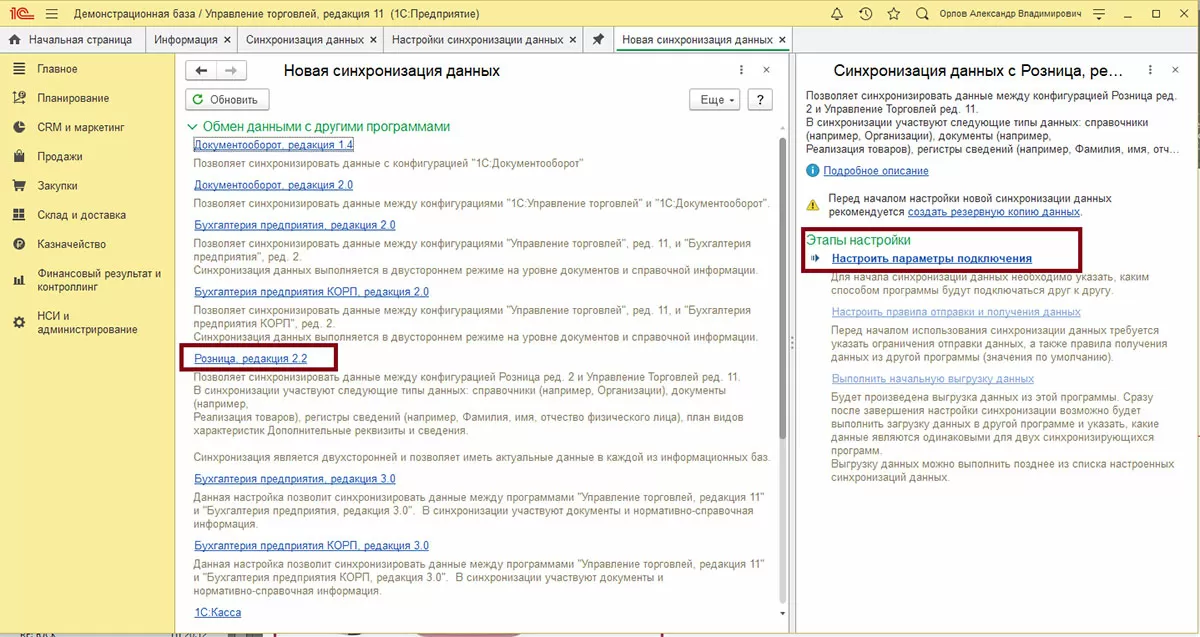This screenshot has width=1200, height=637.
Task: Switch to Начальная страница tab
Action: (x=72, y=39)
